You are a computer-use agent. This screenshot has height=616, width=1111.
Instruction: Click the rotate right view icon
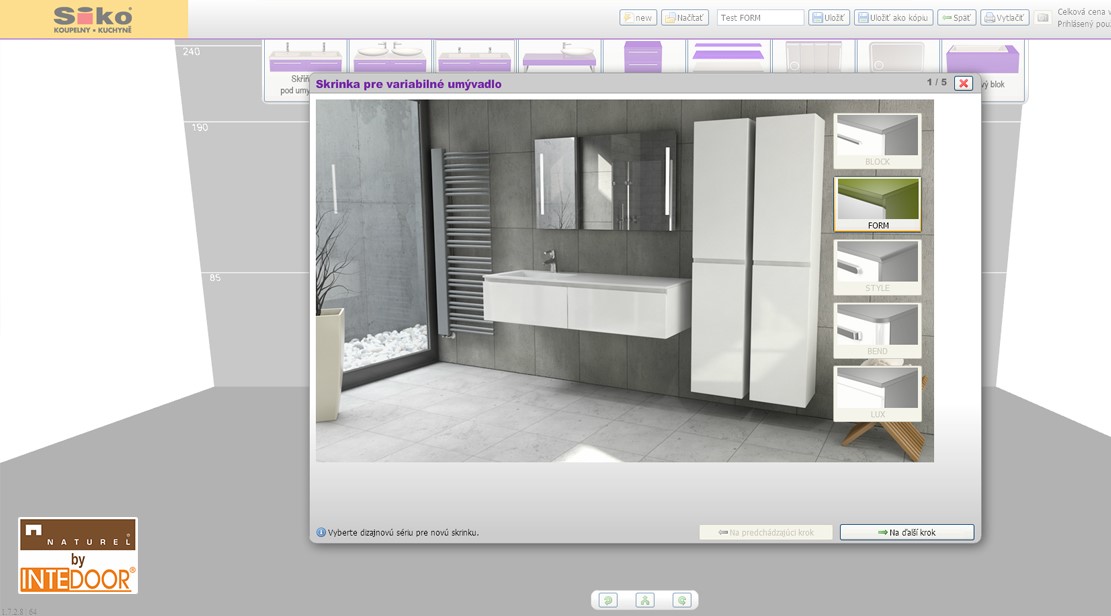[x=682, y=600]
